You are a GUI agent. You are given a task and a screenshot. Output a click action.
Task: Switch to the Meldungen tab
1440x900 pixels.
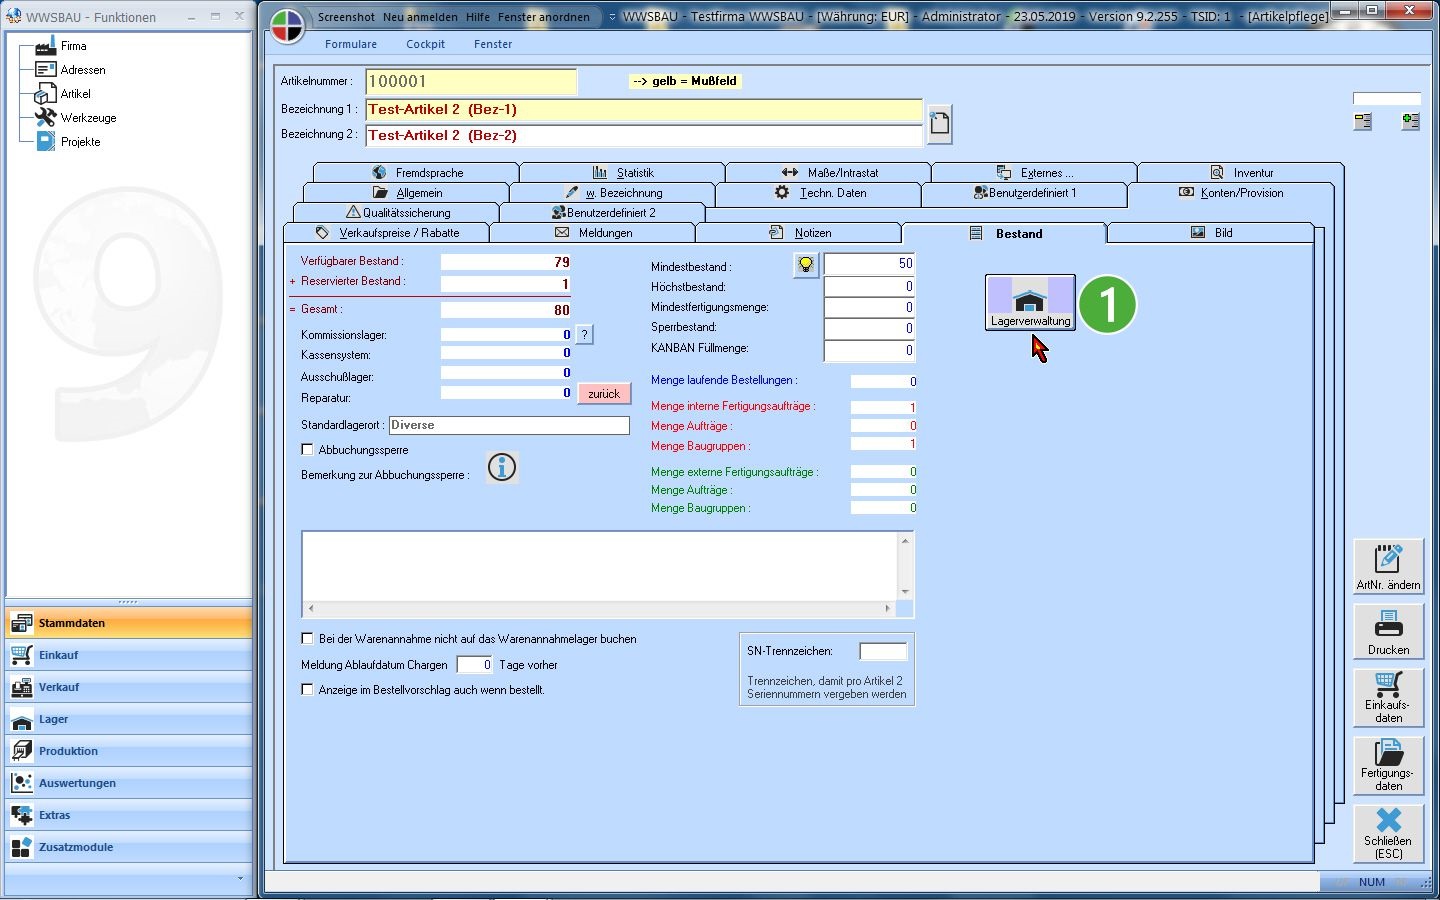pyautogui.click(x=592, y=233)
